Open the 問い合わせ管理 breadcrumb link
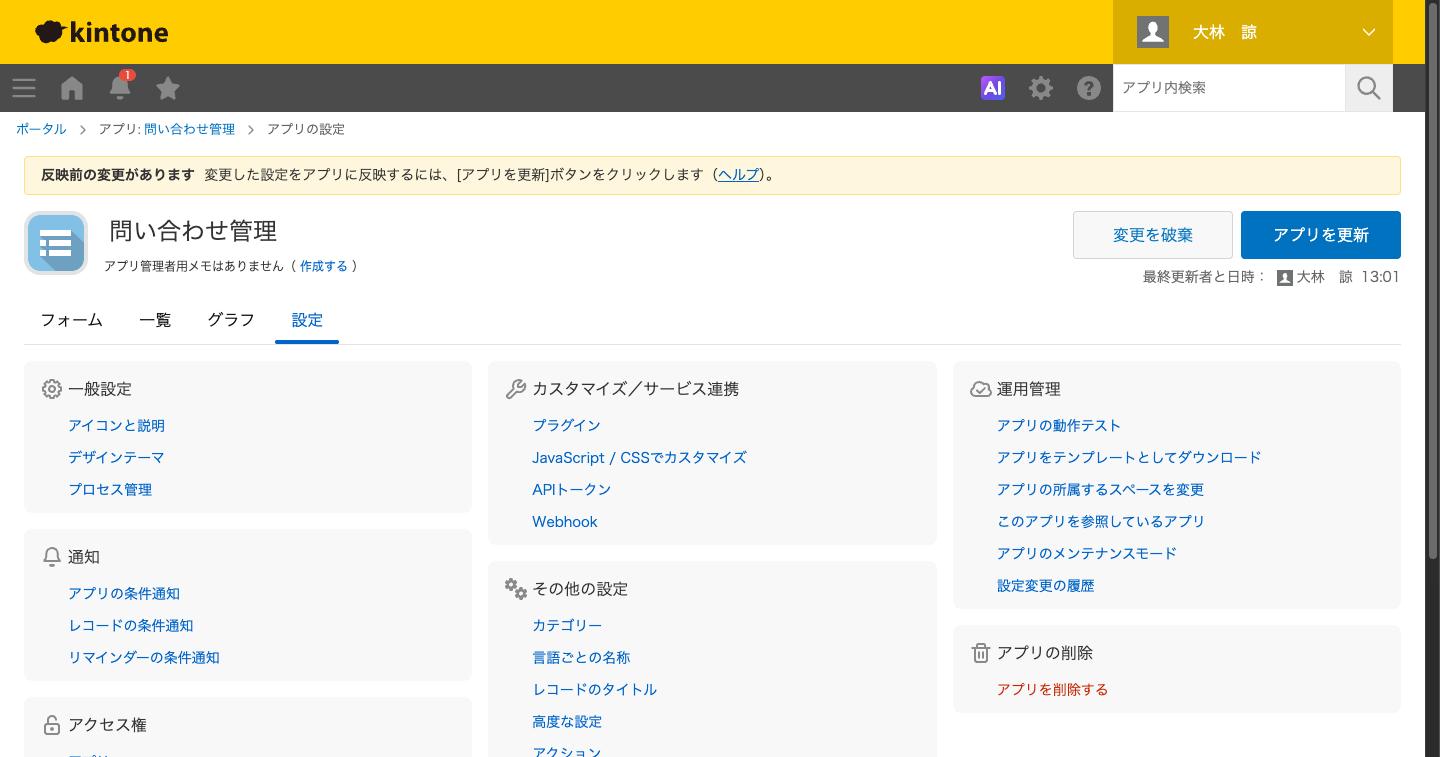 click(189, 129)
